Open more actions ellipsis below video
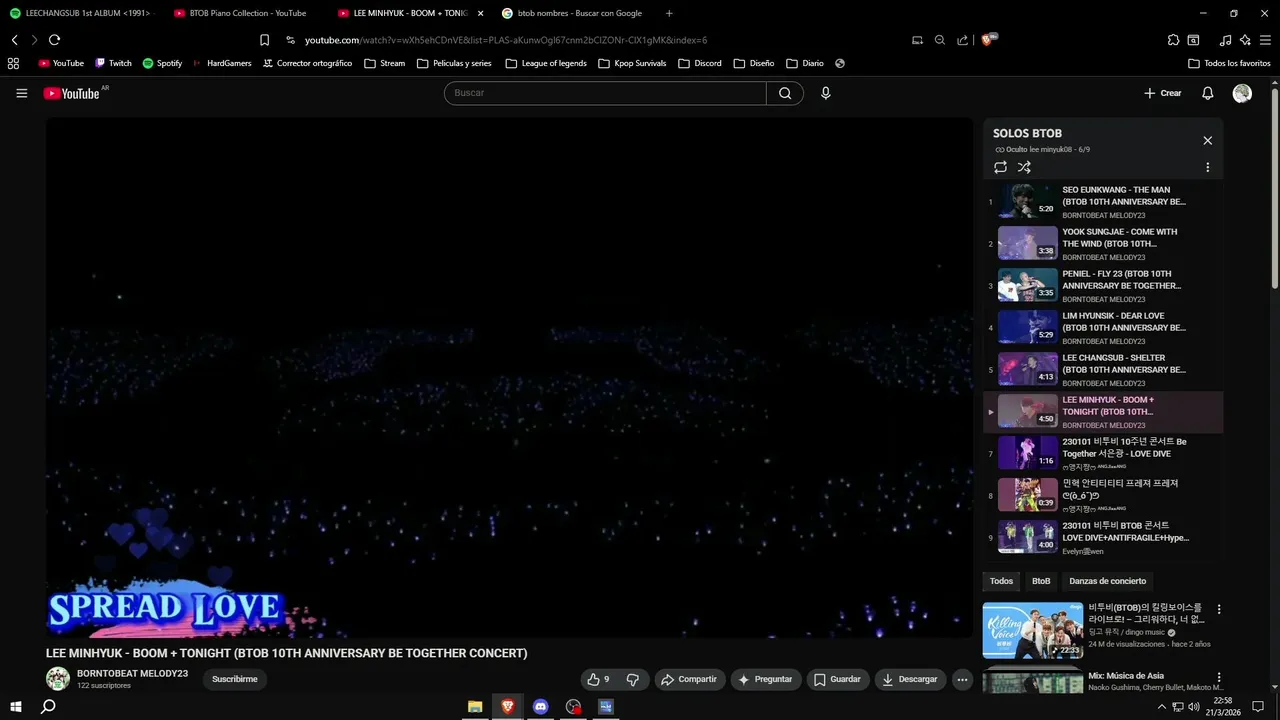 [x=962, y=679]
